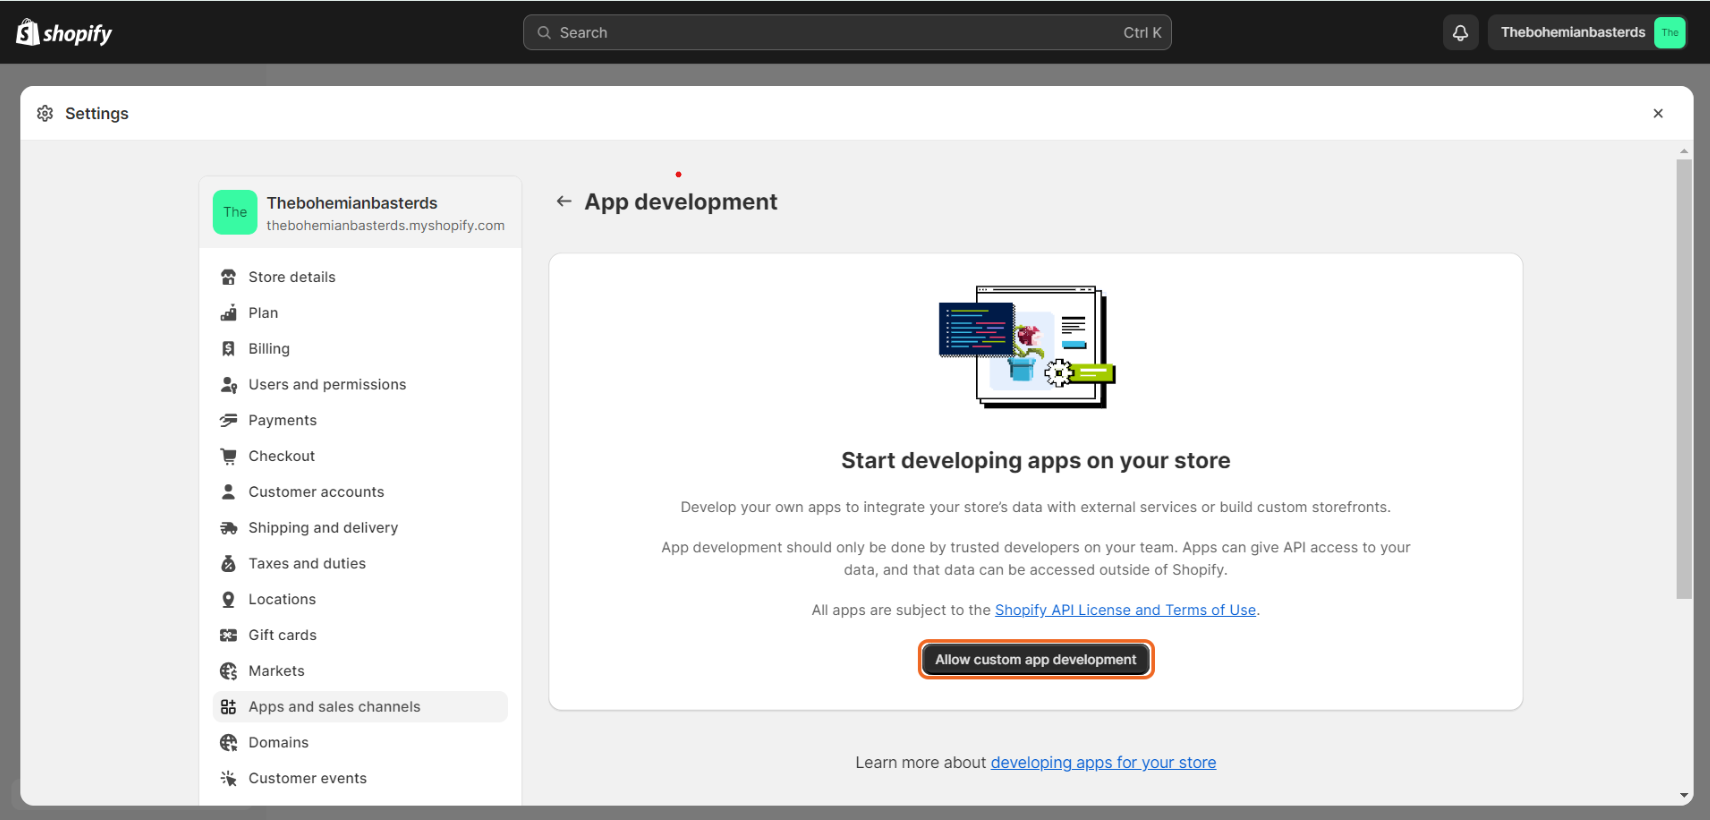Select Apps and sales channels
Viewport: 1710px width, 820px height.
coord(360,707)
